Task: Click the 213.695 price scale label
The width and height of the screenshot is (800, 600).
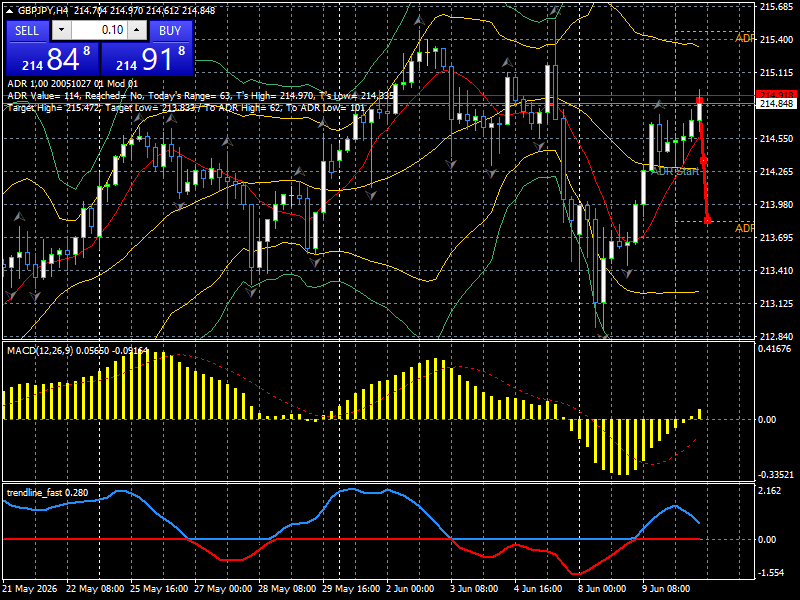Action: coord(777,237)
